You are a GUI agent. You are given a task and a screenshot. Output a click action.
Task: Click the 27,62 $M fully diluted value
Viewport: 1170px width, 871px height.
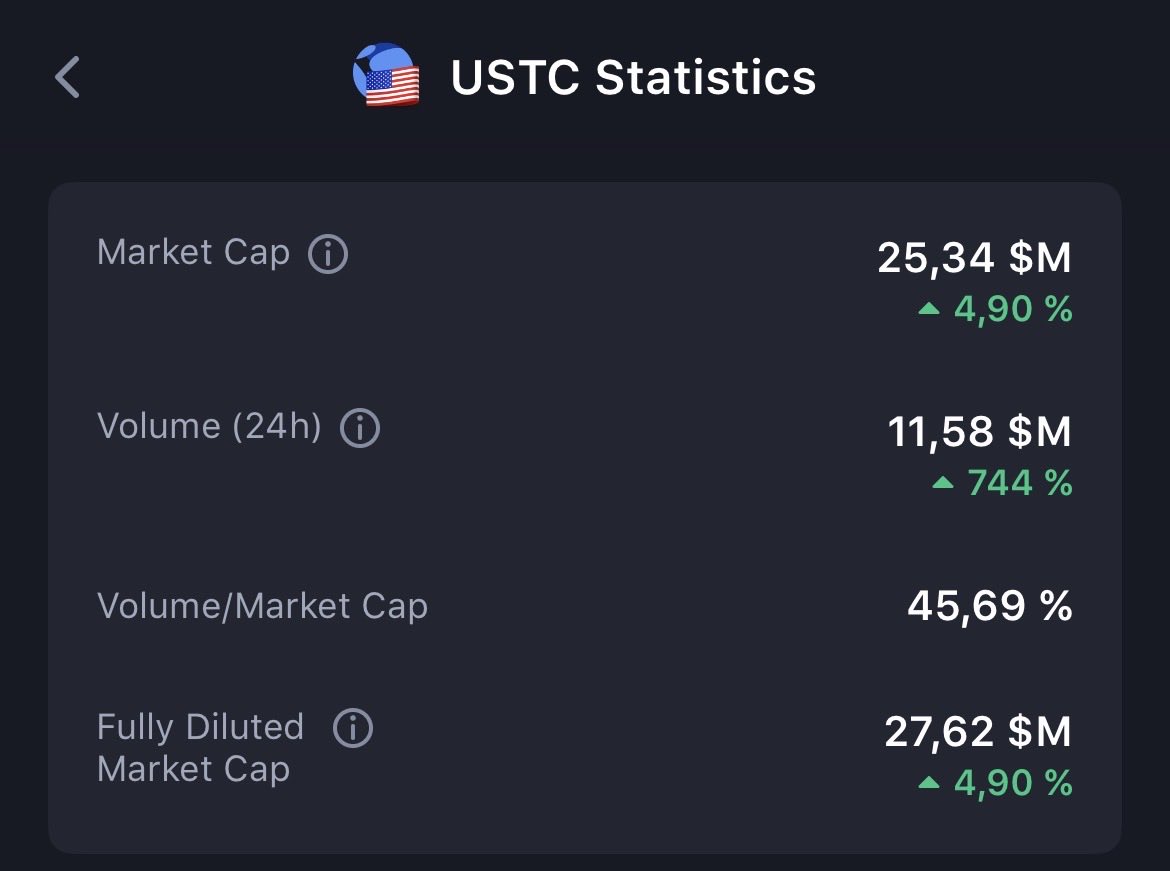pos(977,732)
